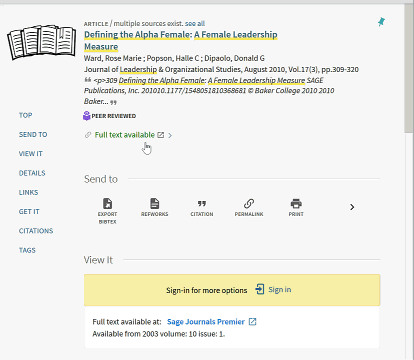This screenshot has height=360, width=414.
Task: Click the Citation quote icon
Action: [202, 203]
